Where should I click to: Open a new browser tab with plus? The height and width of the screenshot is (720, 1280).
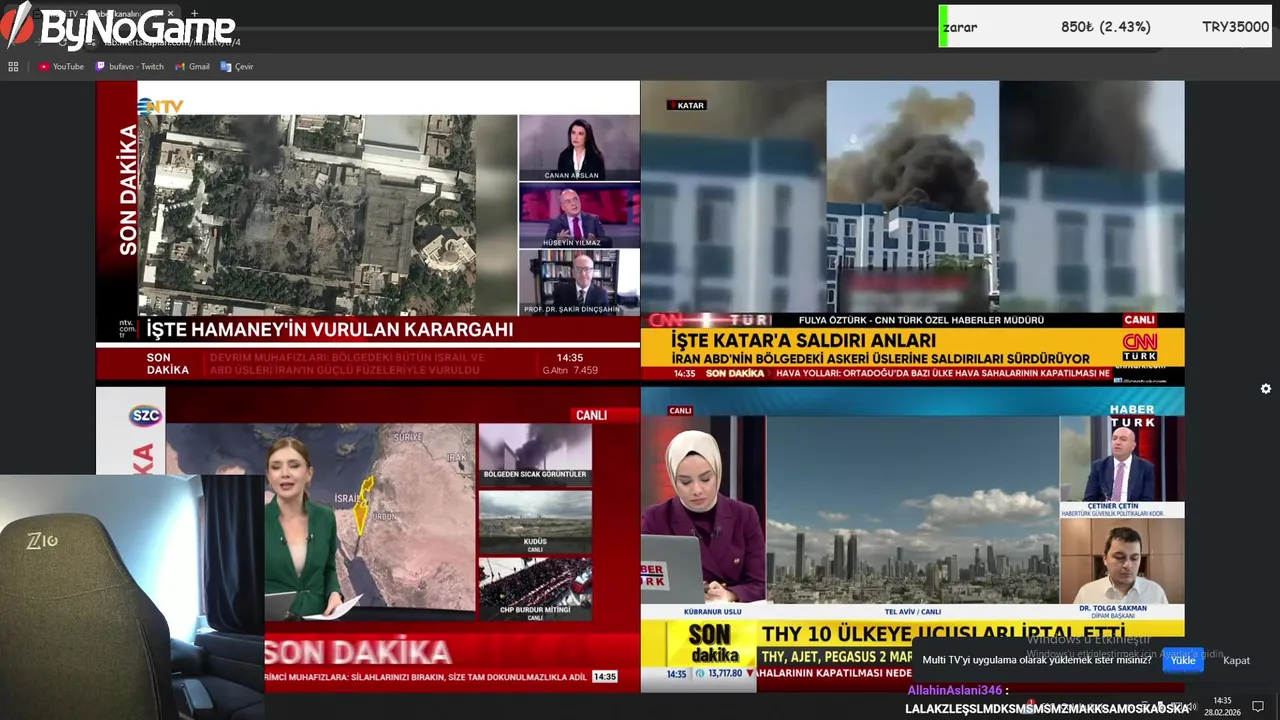(194, 14)
